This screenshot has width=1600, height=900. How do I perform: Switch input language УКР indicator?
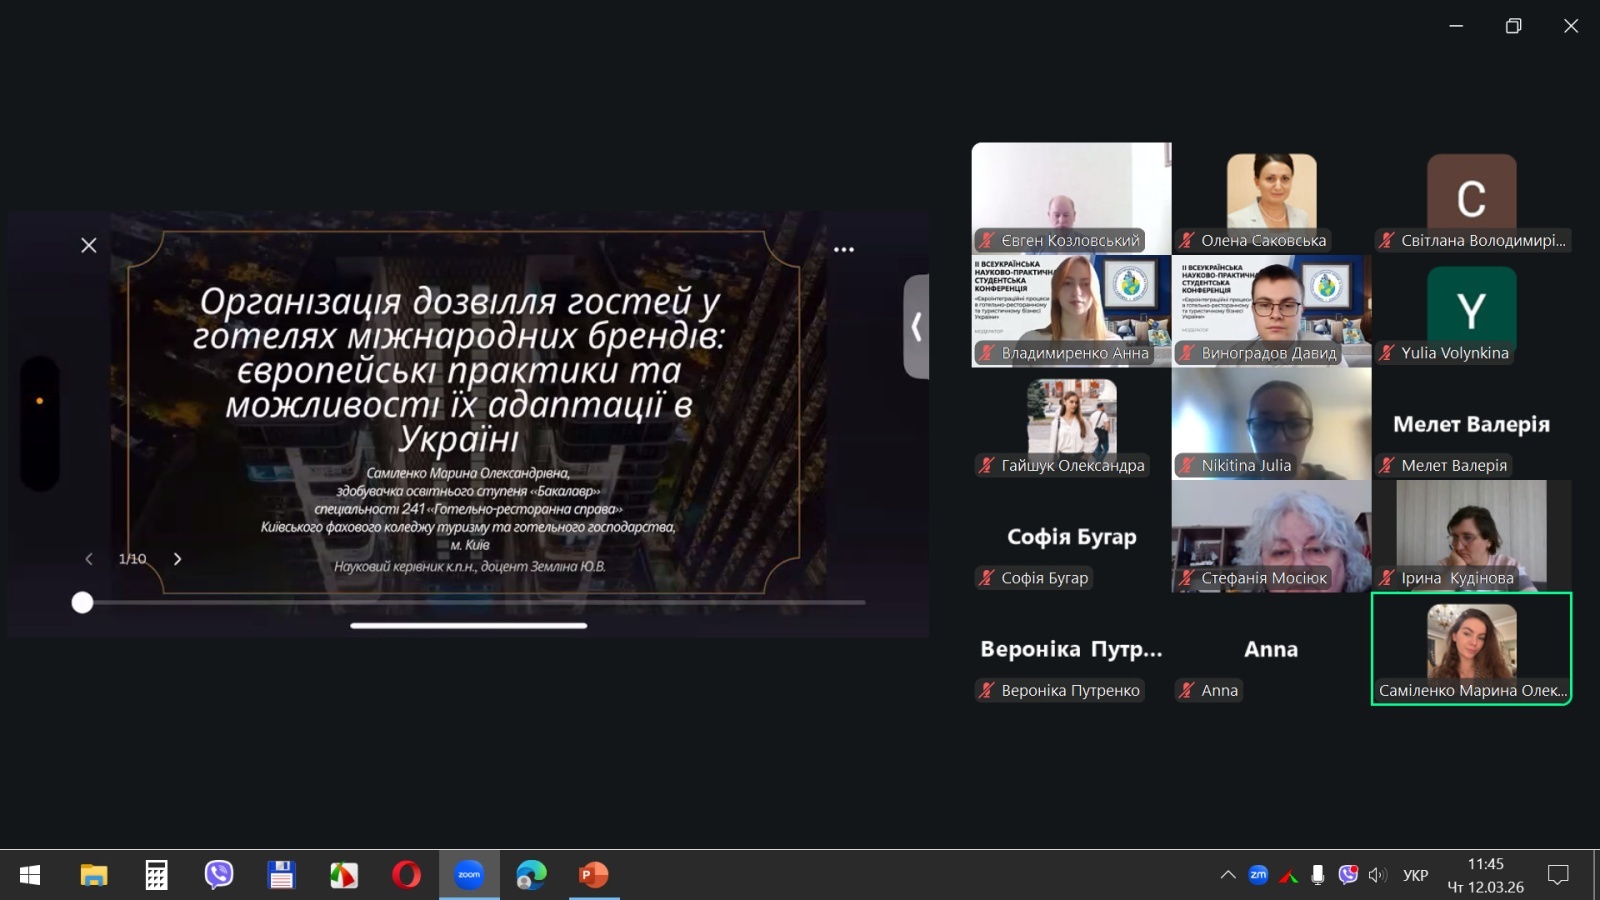1415,875
